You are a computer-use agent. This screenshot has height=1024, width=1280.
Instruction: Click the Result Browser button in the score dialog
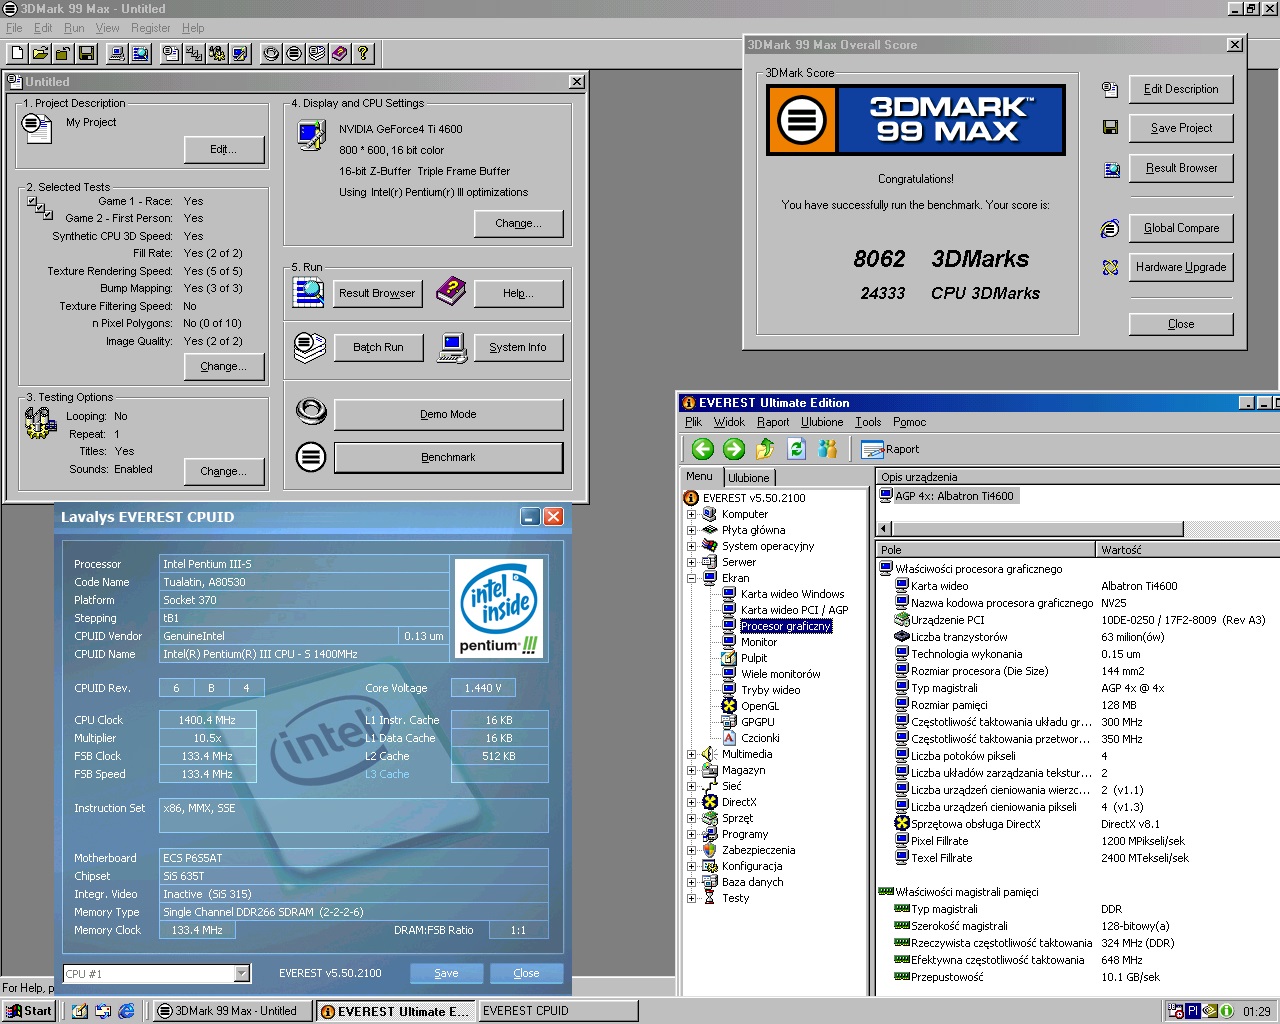coord(1181,169)
